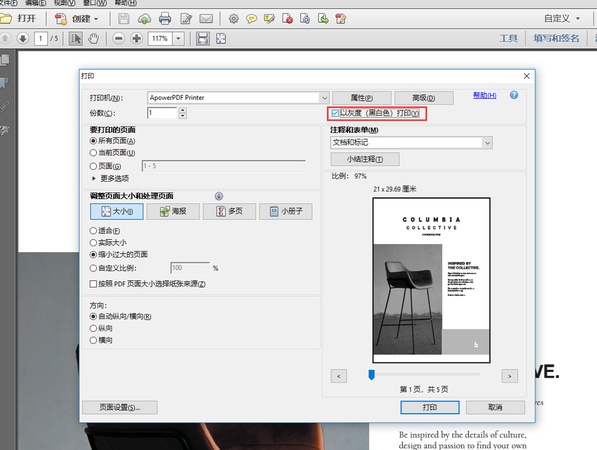This screenshot has width=597, height=450.
Task: Select the 页面 range radio button
Action: [93, 166]
